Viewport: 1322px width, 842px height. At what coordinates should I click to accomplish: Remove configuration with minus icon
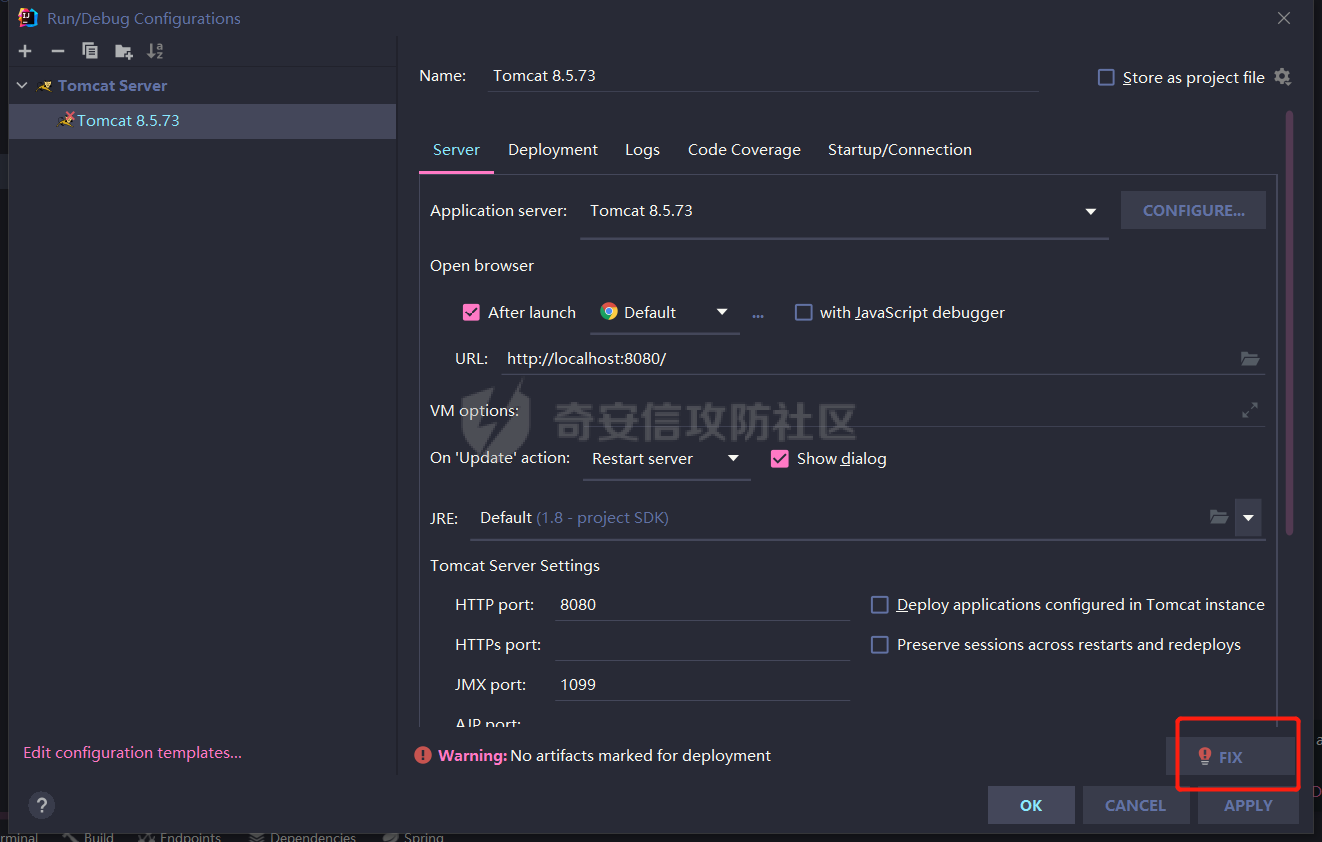[x=57, y=51]
